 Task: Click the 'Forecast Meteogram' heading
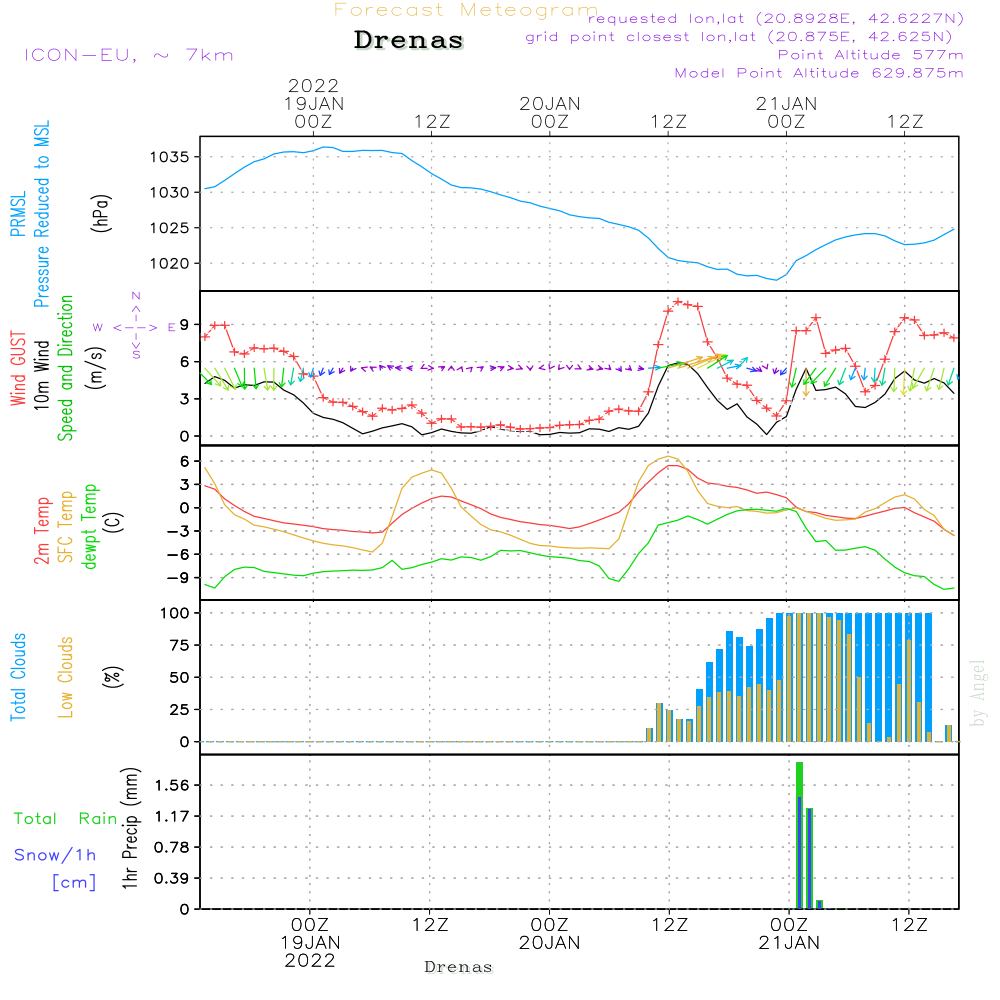(x=465, y=10)
